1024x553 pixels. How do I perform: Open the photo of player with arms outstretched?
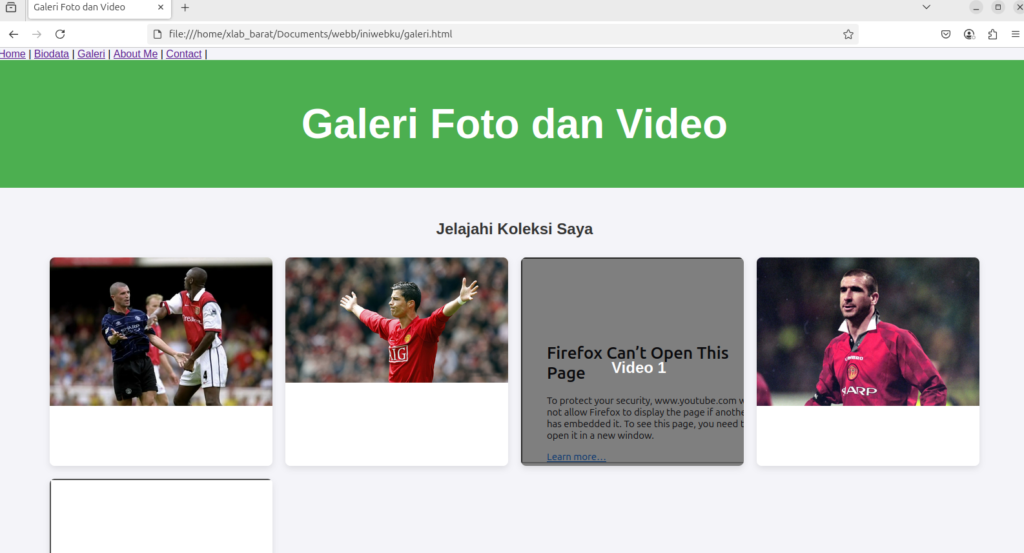396,320
